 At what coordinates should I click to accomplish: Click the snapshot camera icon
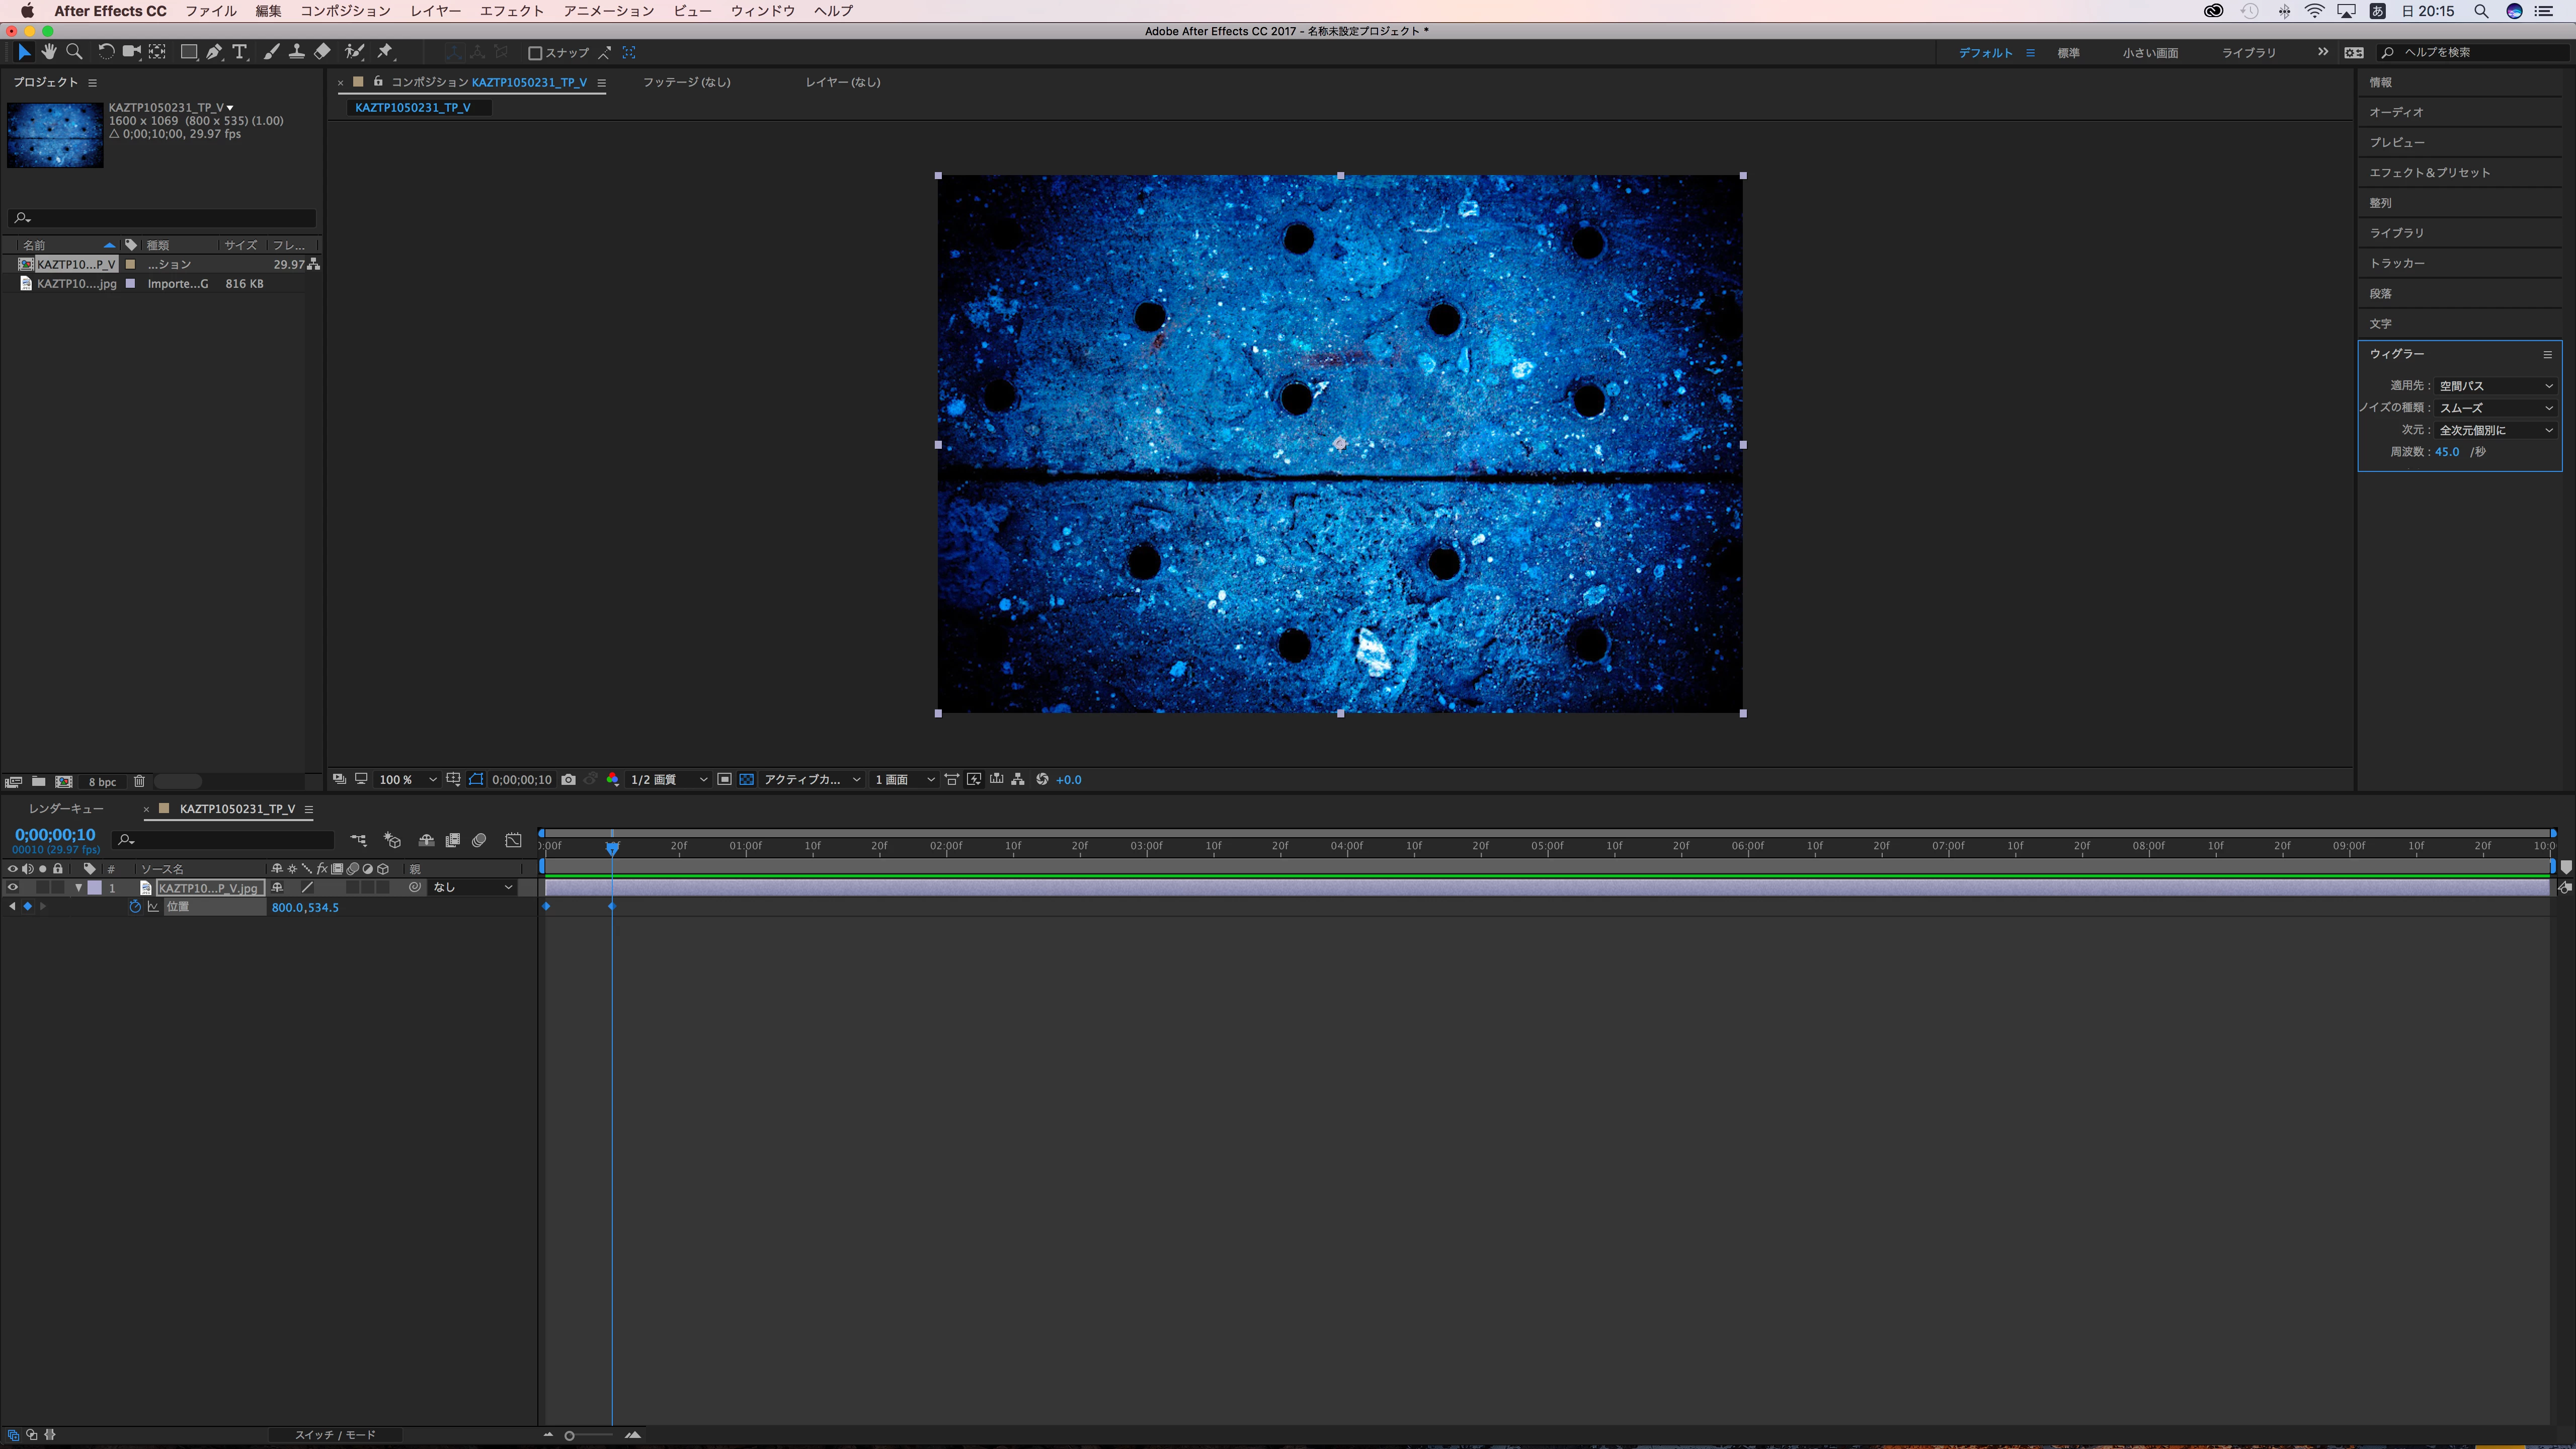(568, 780)
